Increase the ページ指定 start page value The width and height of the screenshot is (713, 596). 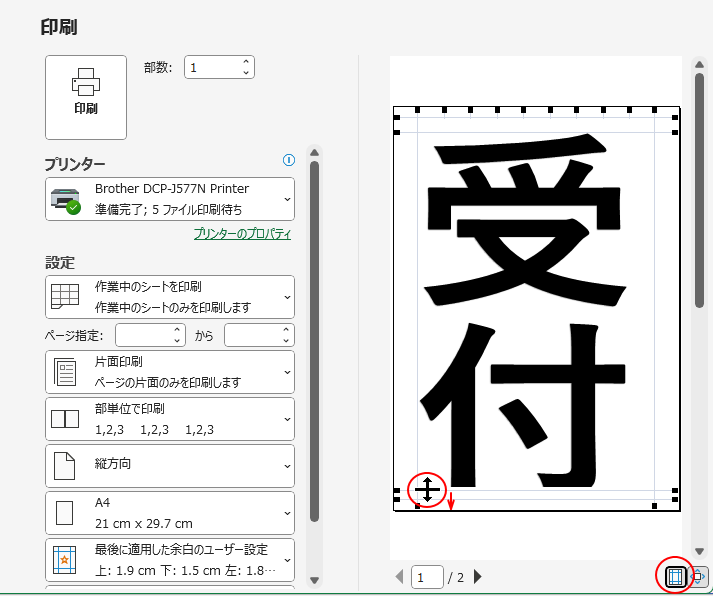point(177,330)
